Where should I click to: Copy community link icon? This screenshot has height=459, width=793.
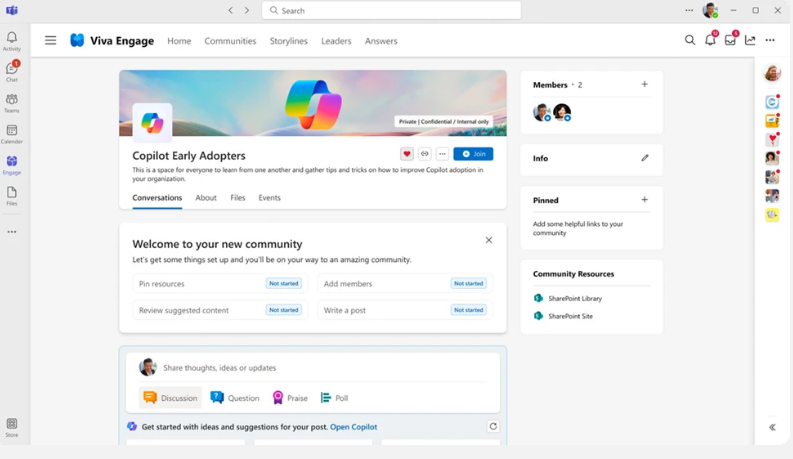tap(425, 154)
